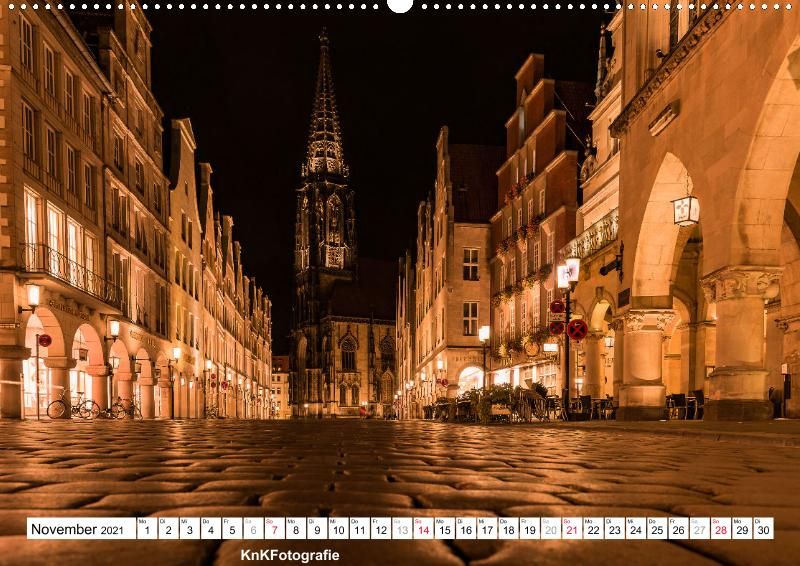Click the "November 2021" month label
Image resolution: width=800 pixels, height=566 pixels.
pos(78,529)
